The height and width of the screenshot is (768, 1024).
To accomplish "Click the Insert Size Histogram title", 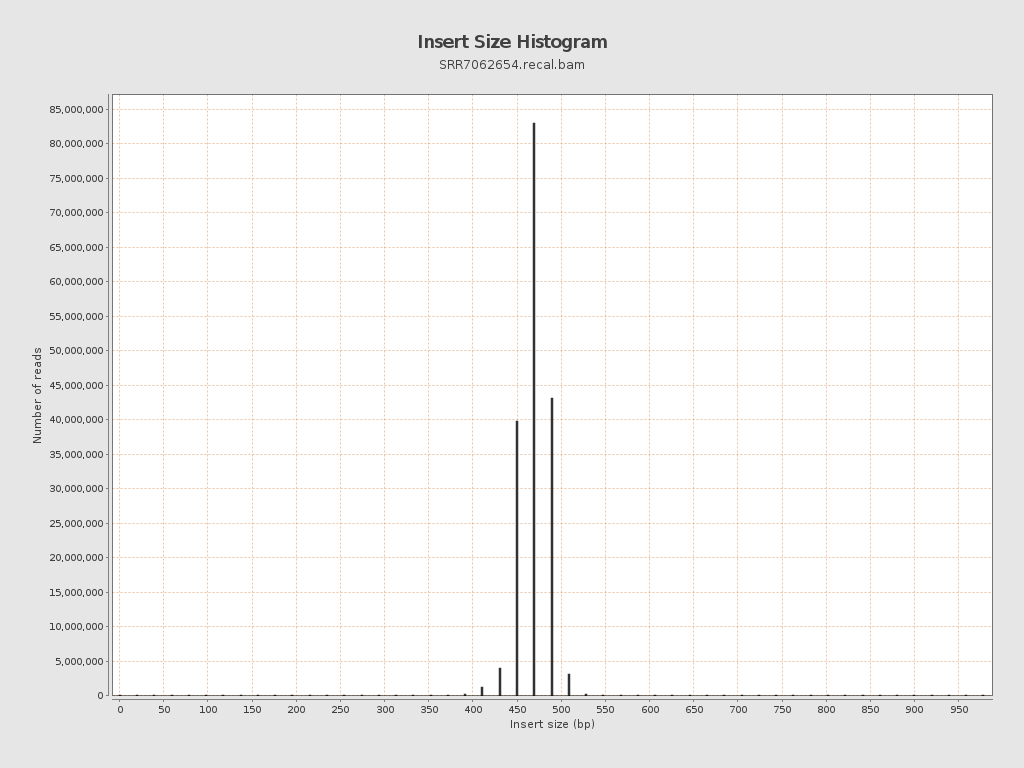I will [x=512, y=42].
